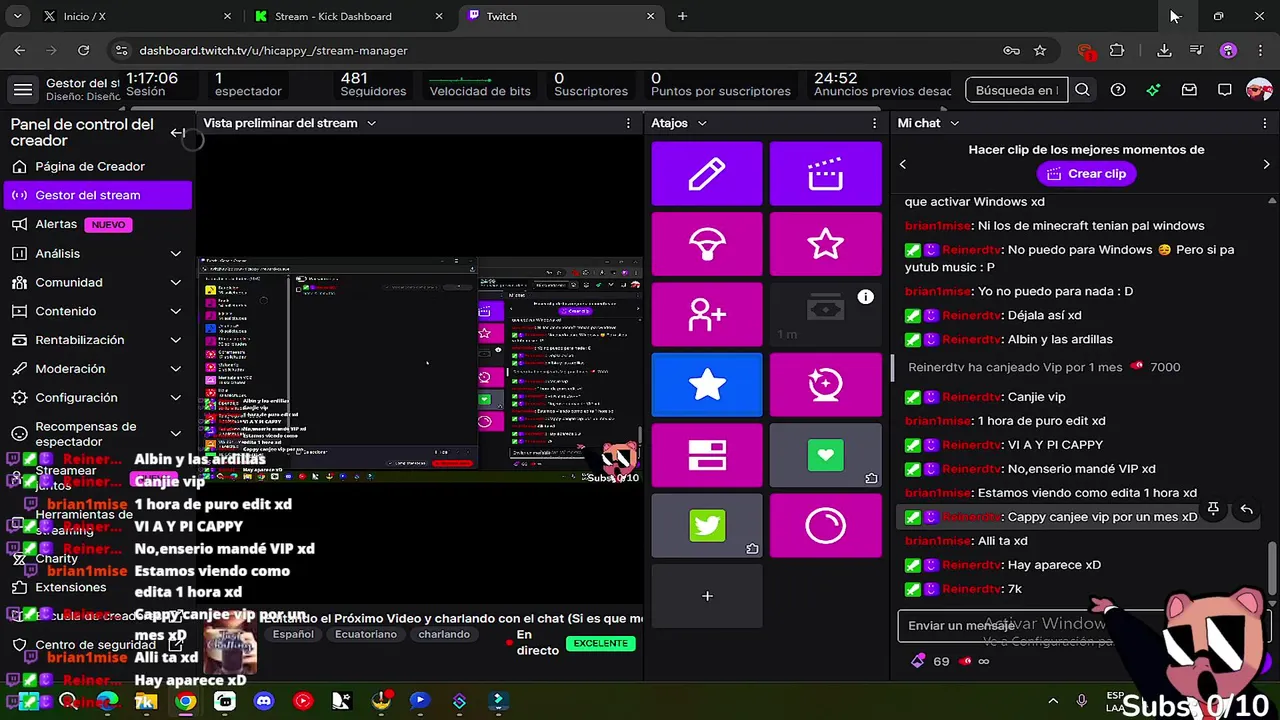Open the inbox tray icon
Screen dimensions: 1280x720
[1189, 90]
